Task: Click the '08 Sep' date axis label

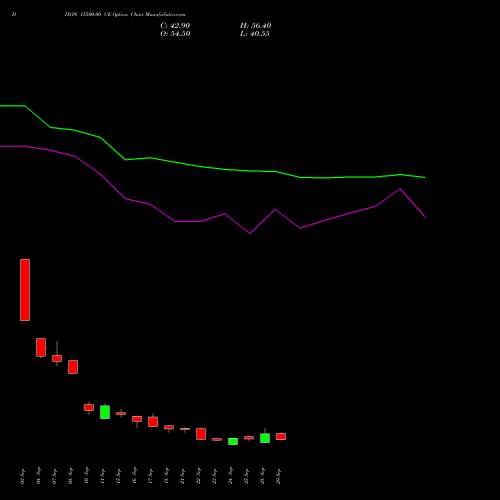Action: coord(71,475)
